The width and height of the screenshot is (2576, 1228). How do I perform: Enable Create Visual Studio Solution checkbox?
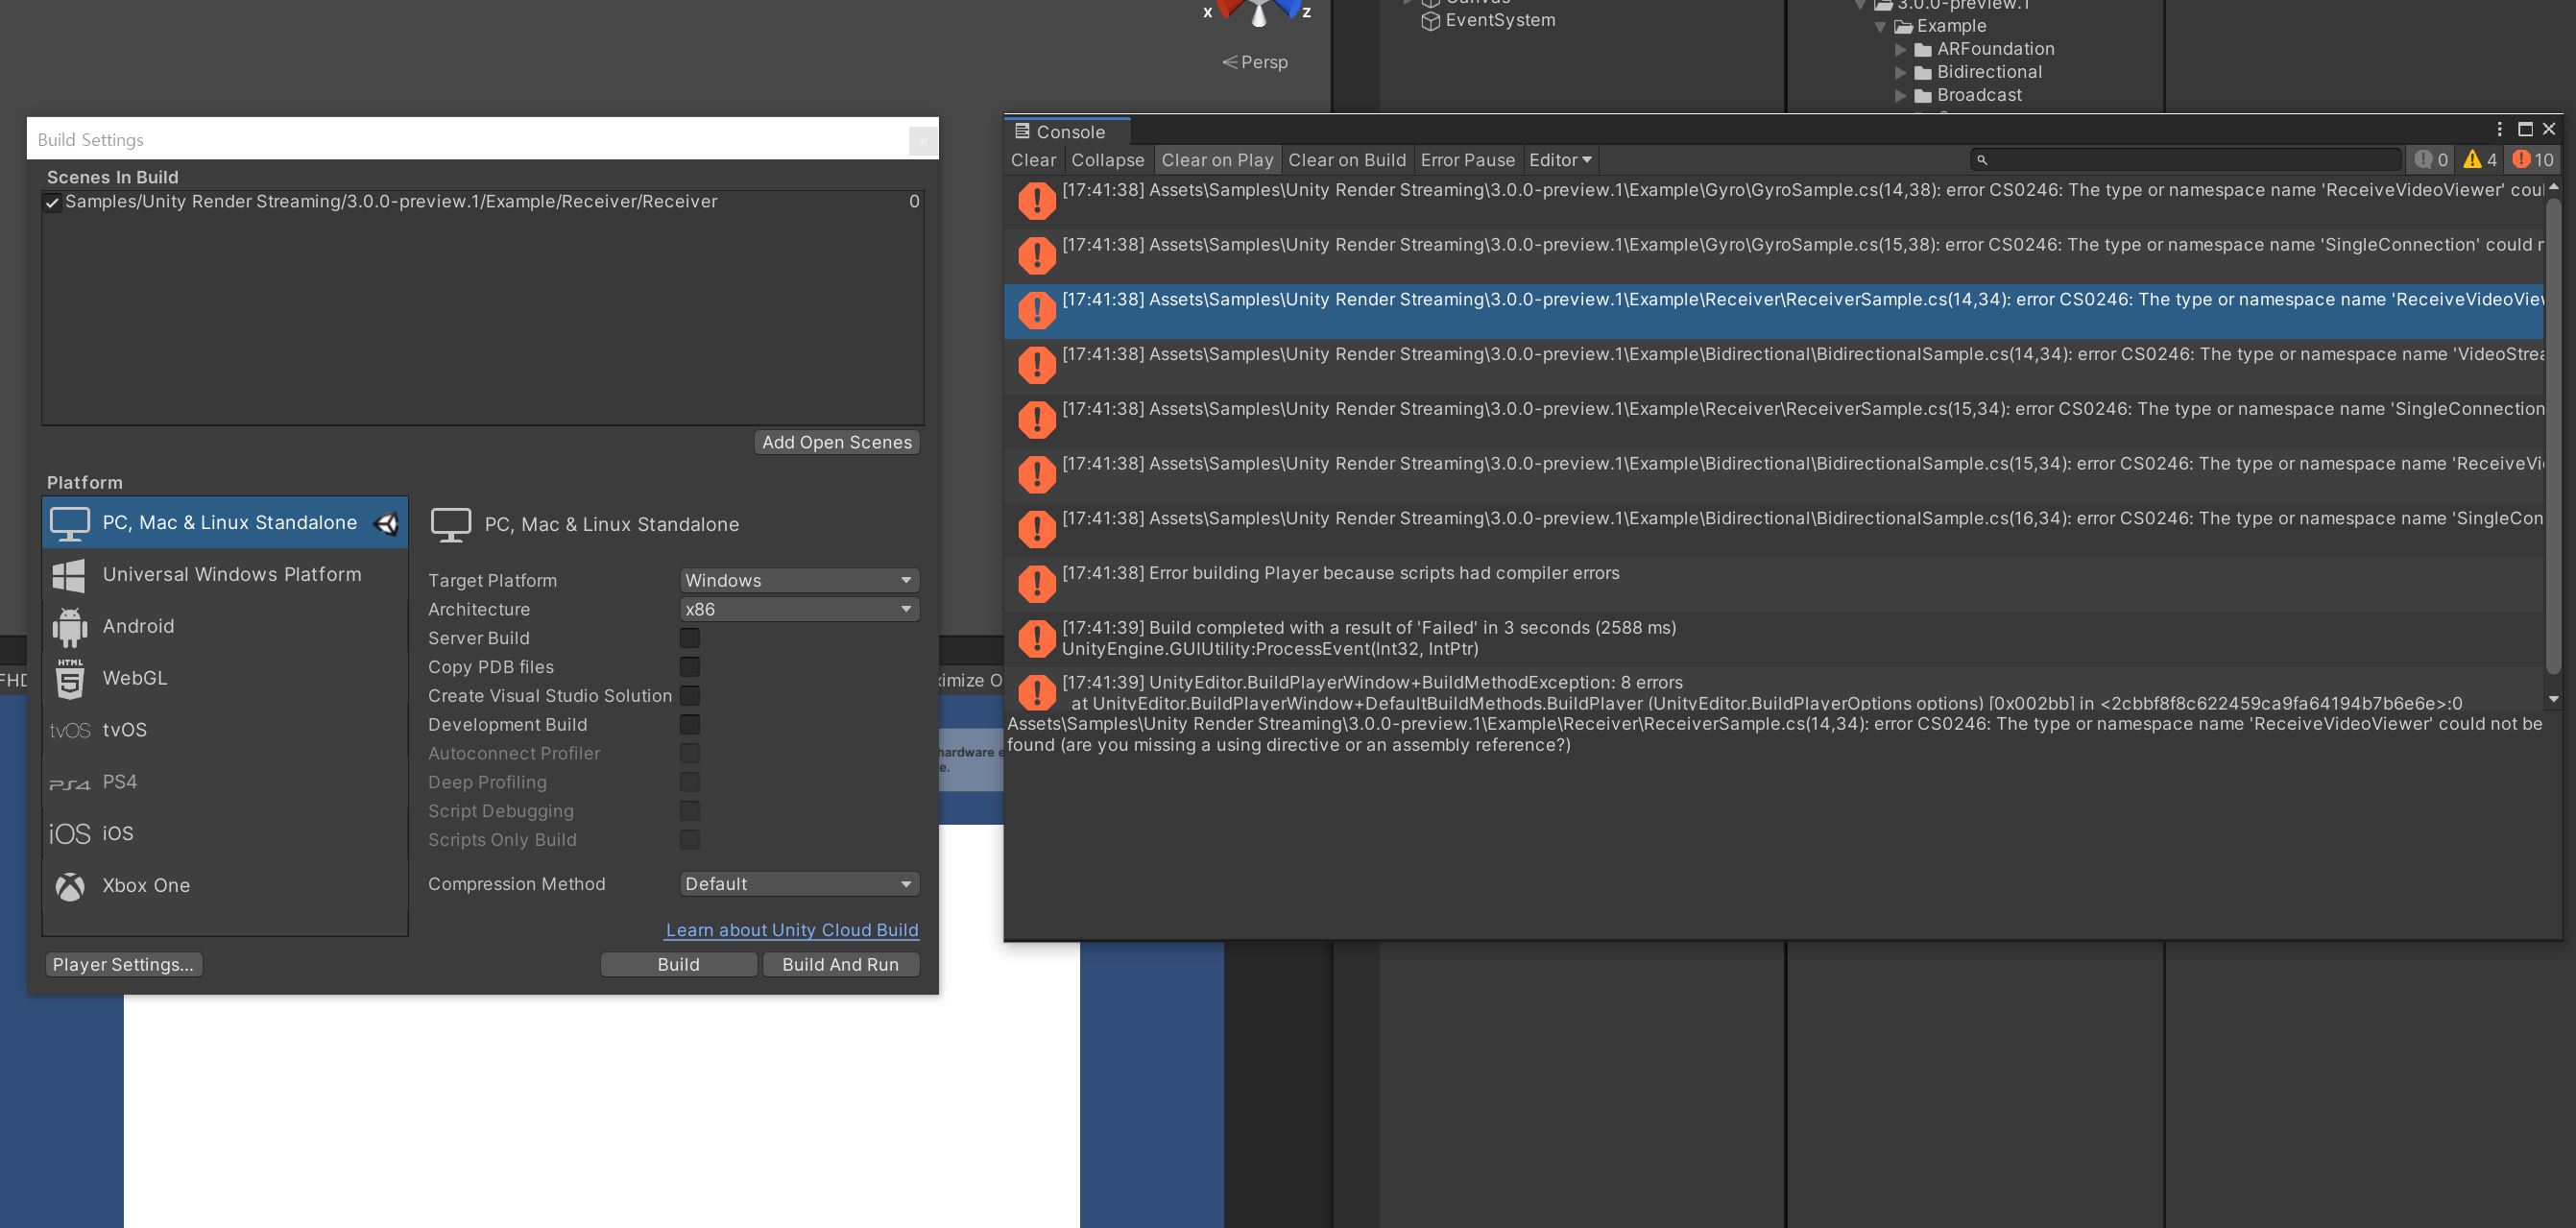click(689, 696)
